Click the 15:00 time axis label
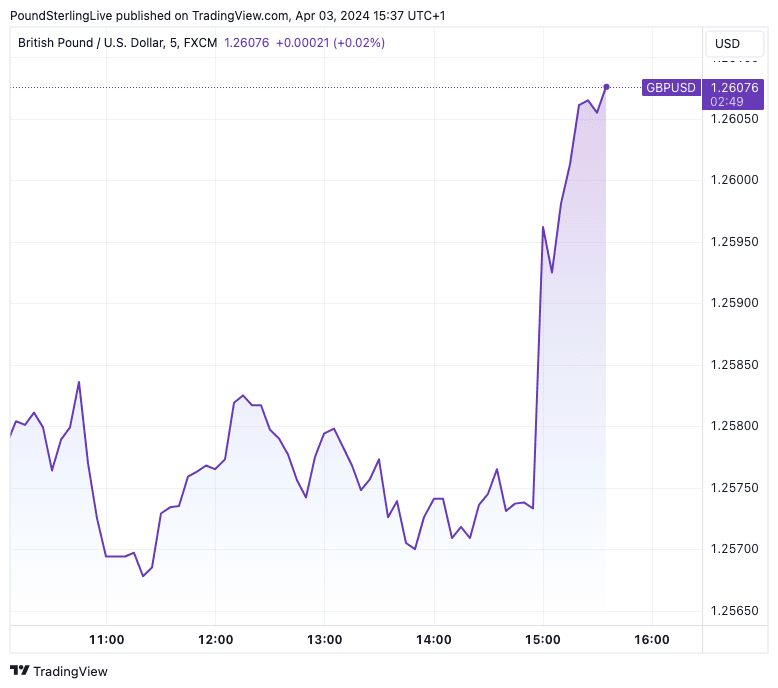Screen dimensions: 778x688 [542, 640]
